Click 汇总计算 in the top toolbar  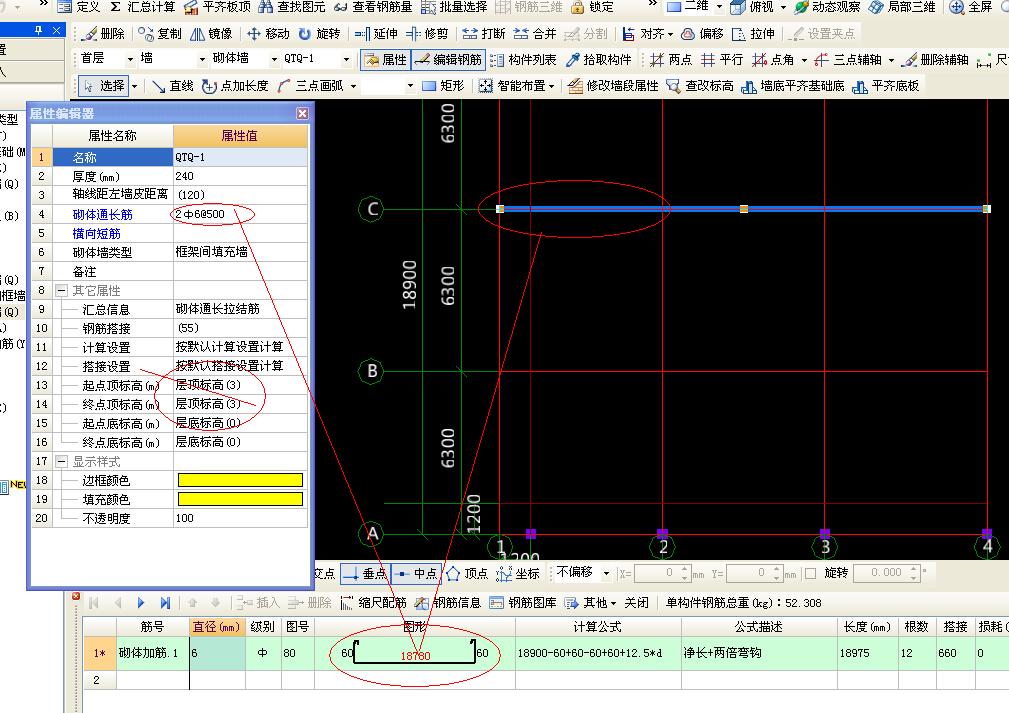coord(142,7)
